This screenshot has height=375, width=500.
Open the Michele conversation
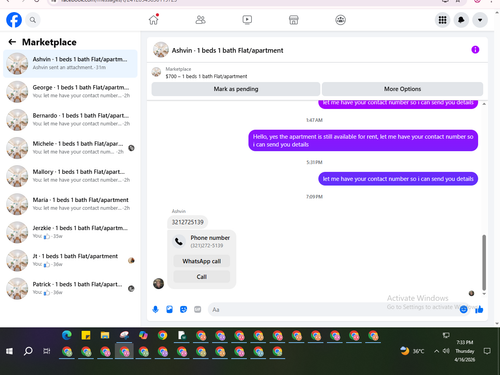pyautogui.click(x=70, y=148)
